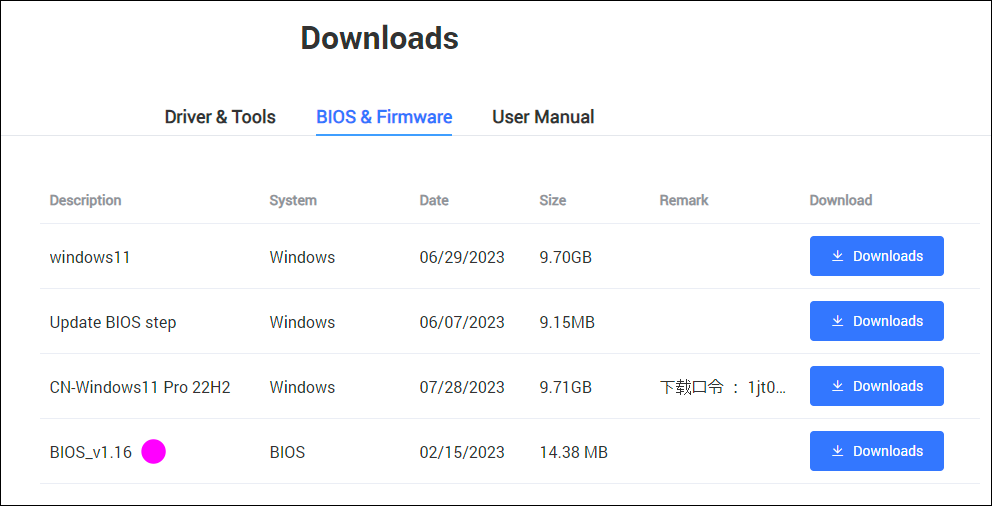Click the 06/29/2023 date cell
The height and width of the screenshot is (506, 992).
click(x=462, y=257)
